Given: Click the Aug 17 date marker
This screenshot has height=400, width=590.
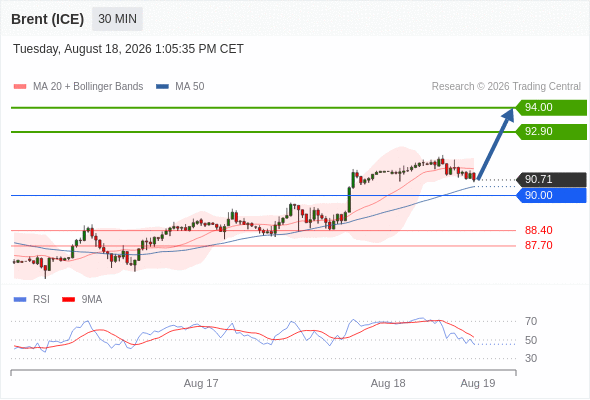Looking at the screenshot, I should (201, 383).
